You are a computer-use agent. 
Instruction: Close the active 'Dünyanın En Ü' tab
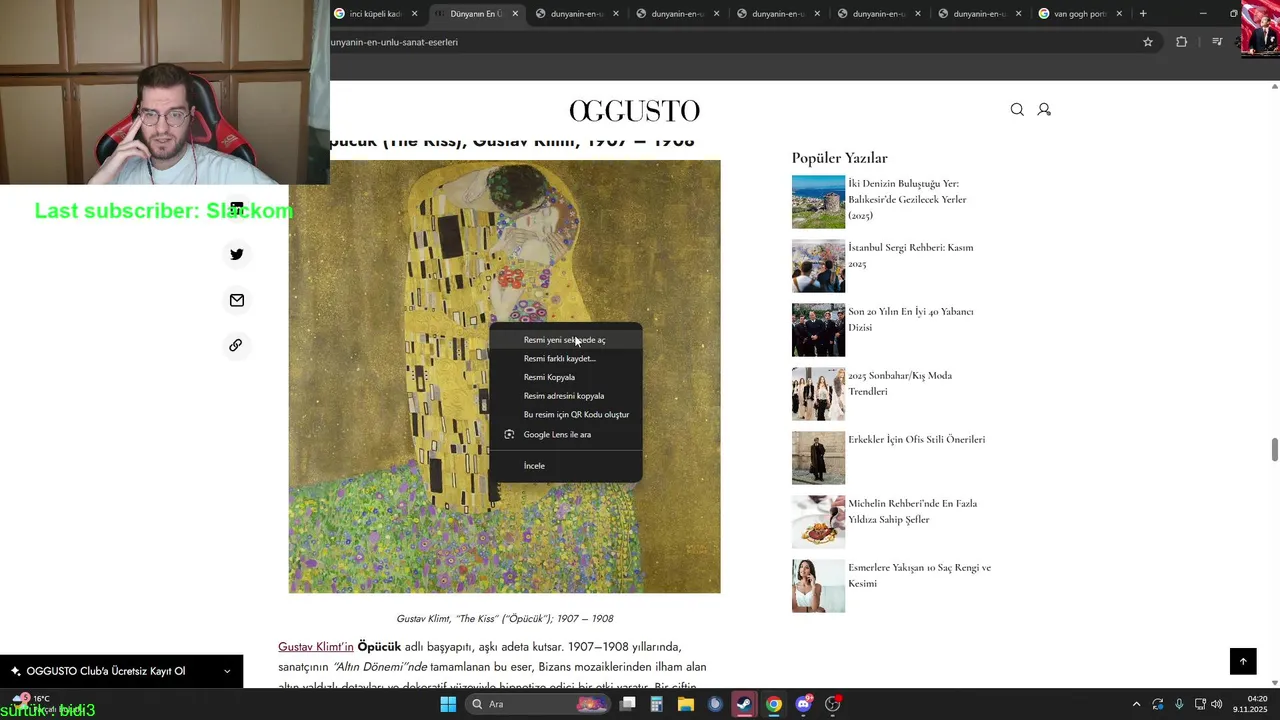tap(516, 14)
